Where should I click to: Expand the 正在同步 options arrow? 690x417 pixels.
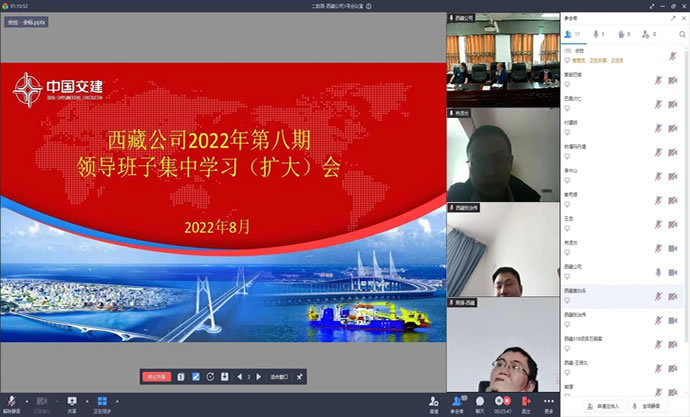(x=117, y=399)
